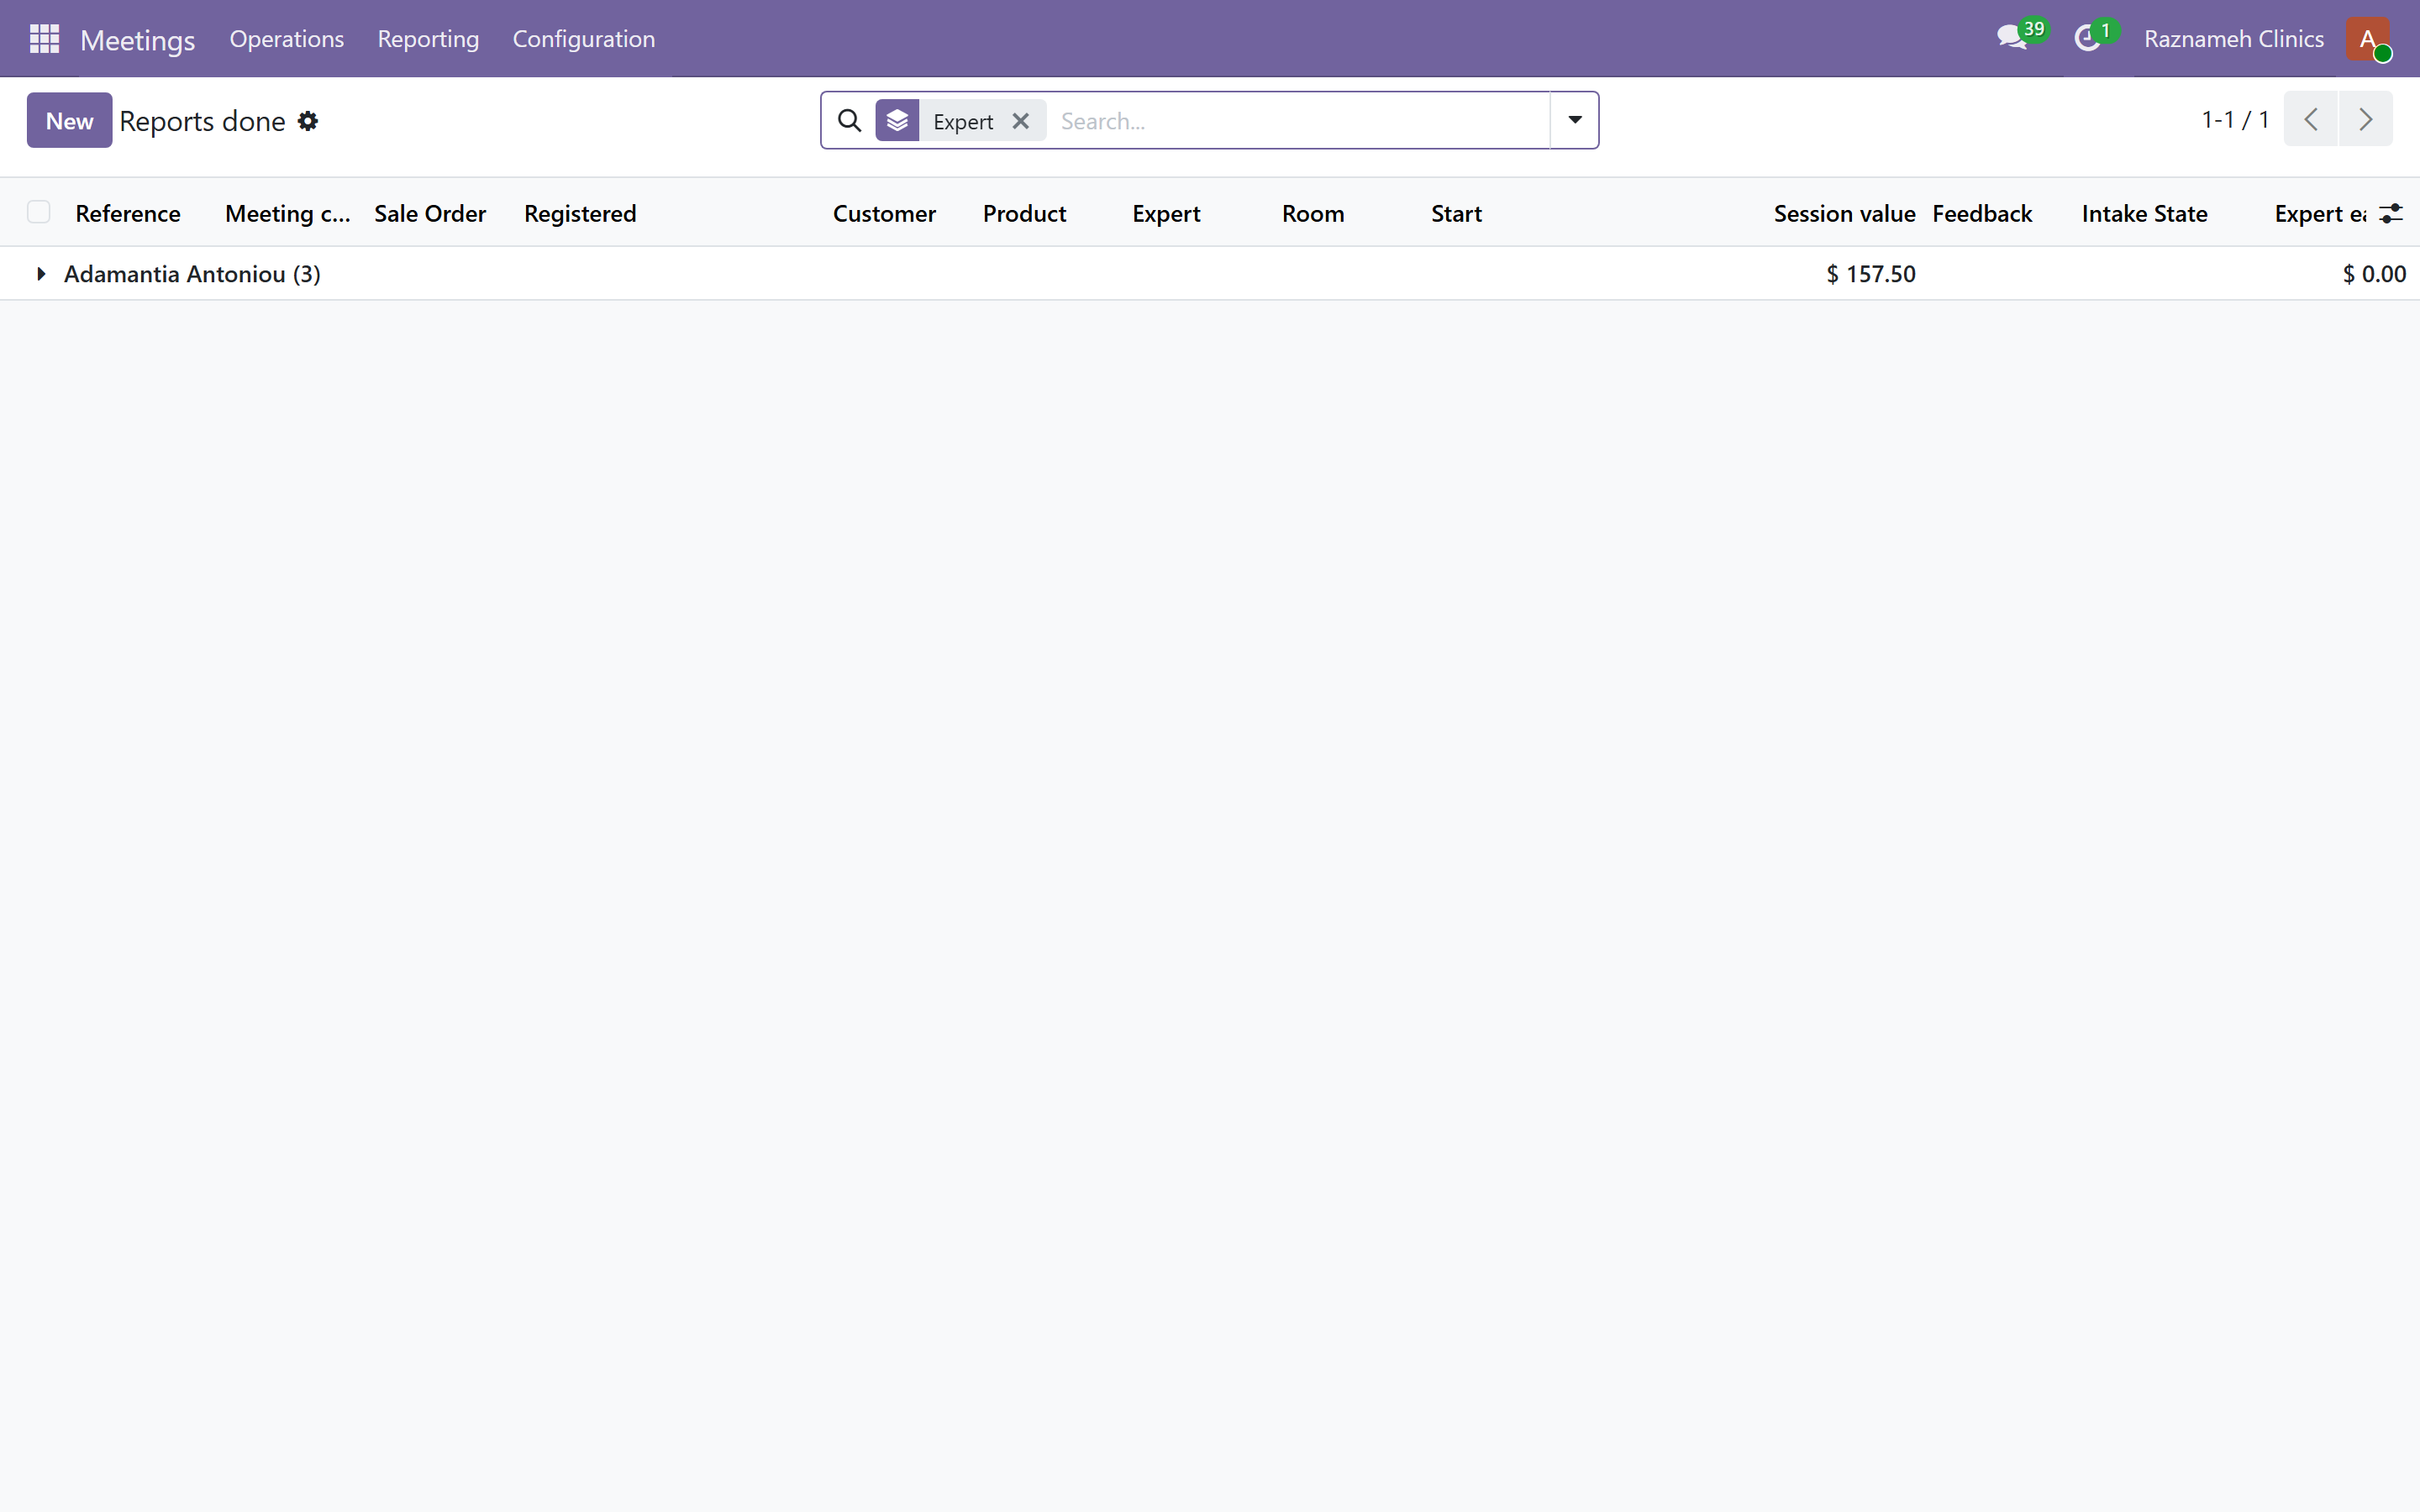
Task: Sort by Expert column header
Action: point(1166,213)
